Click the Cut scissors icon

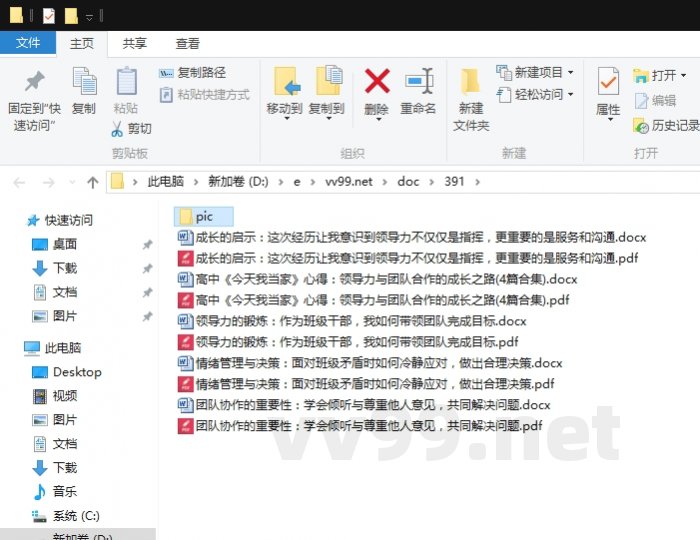(117, 129)
